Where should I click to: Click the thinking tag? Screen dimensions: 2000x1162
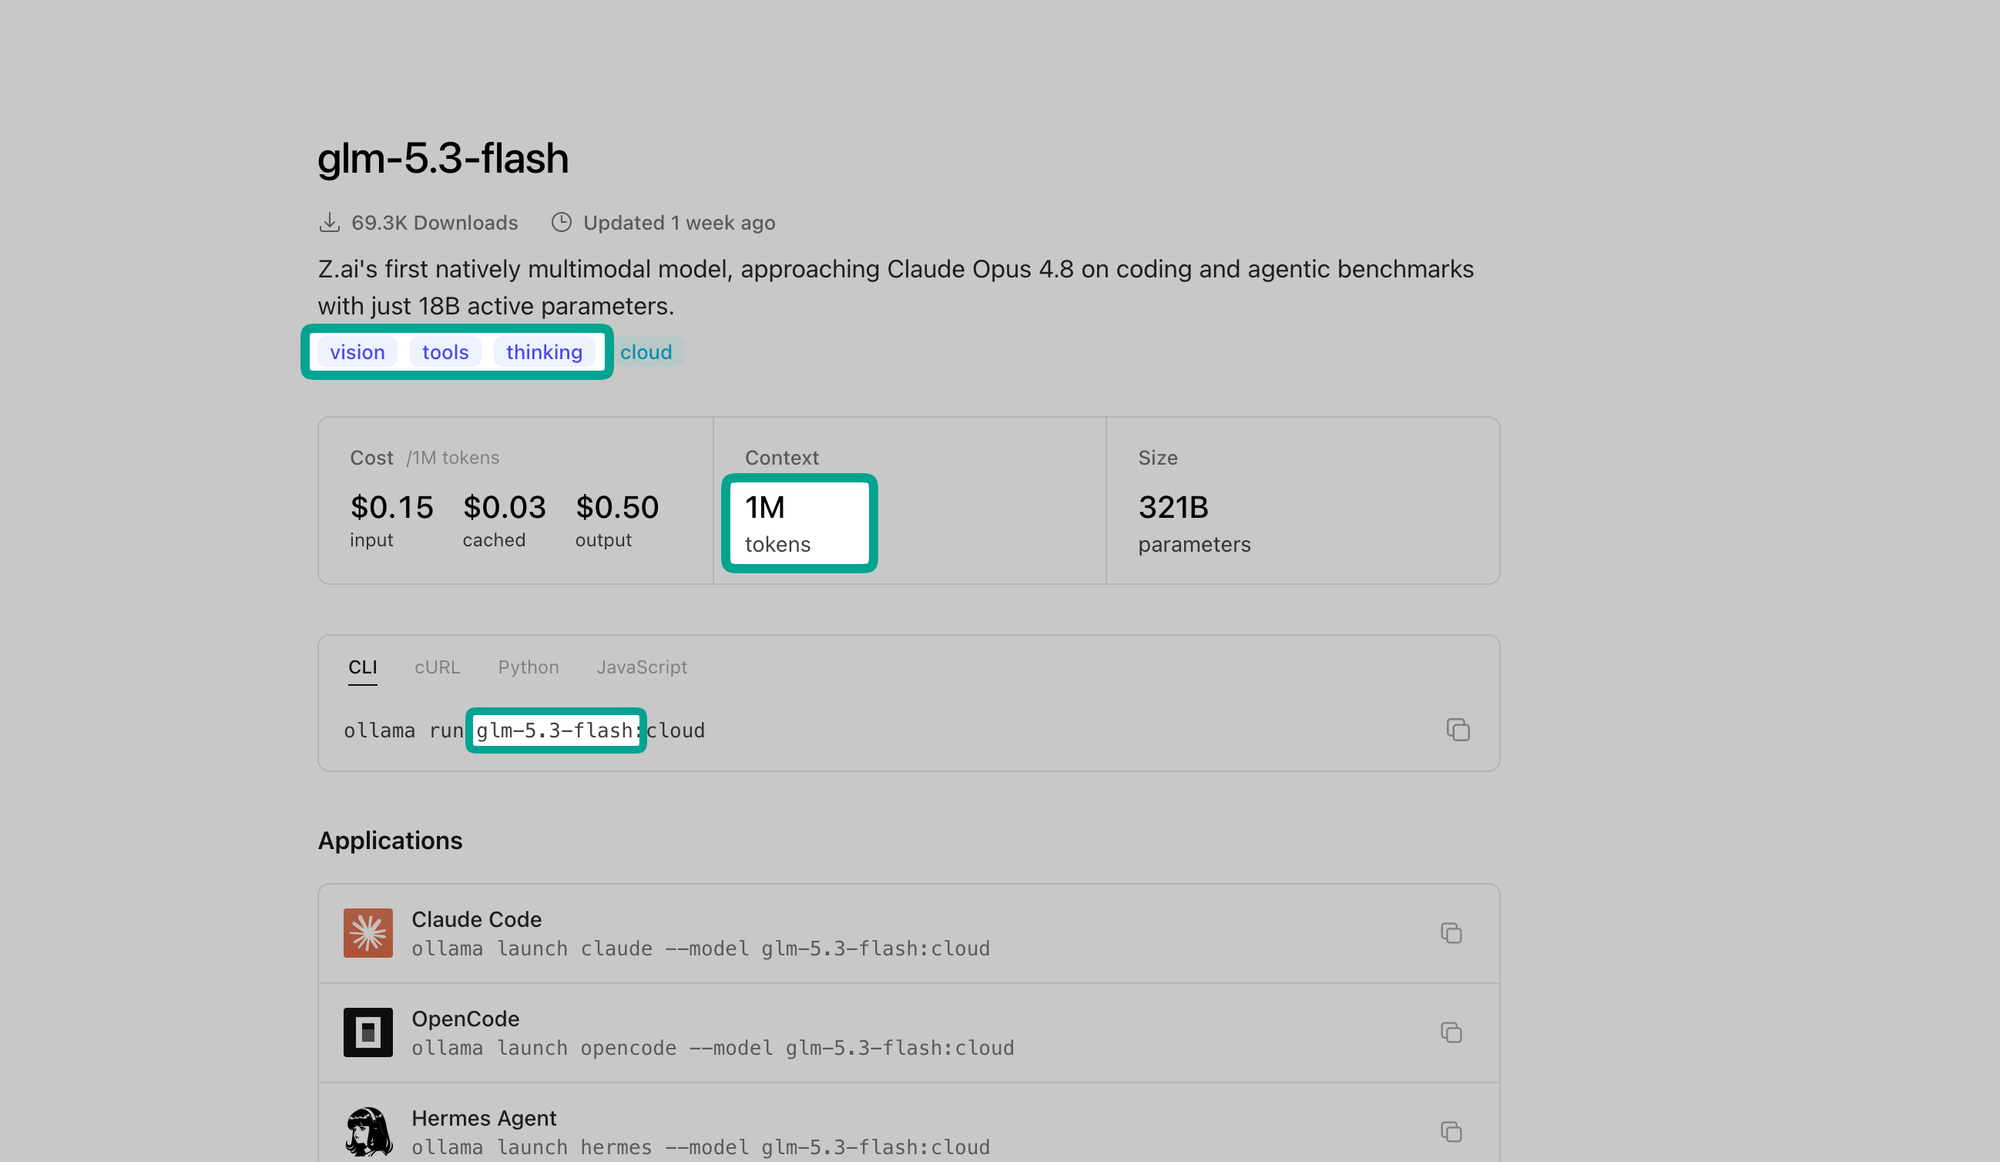click(544, 352)
